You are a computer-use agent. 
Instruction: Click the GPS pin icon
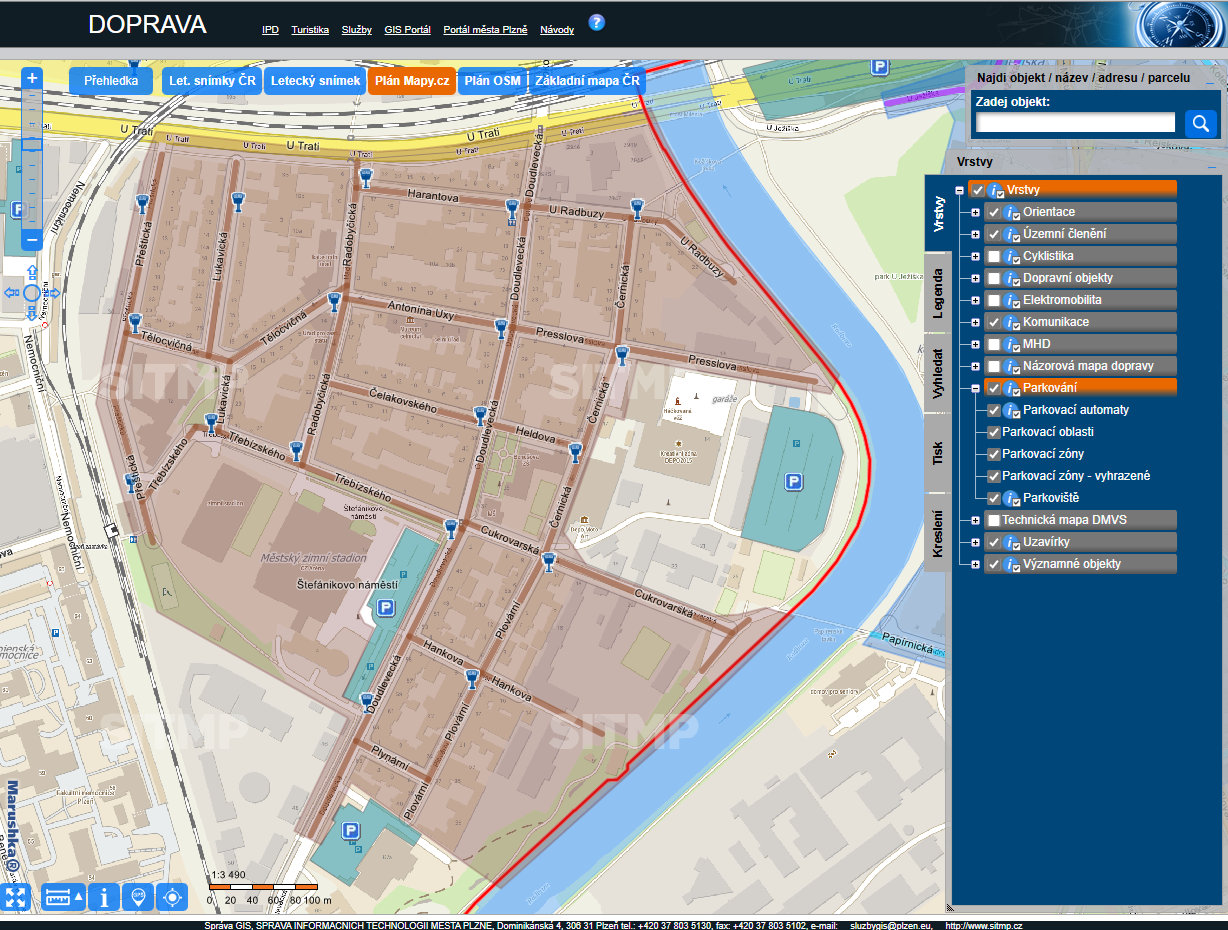138,897
